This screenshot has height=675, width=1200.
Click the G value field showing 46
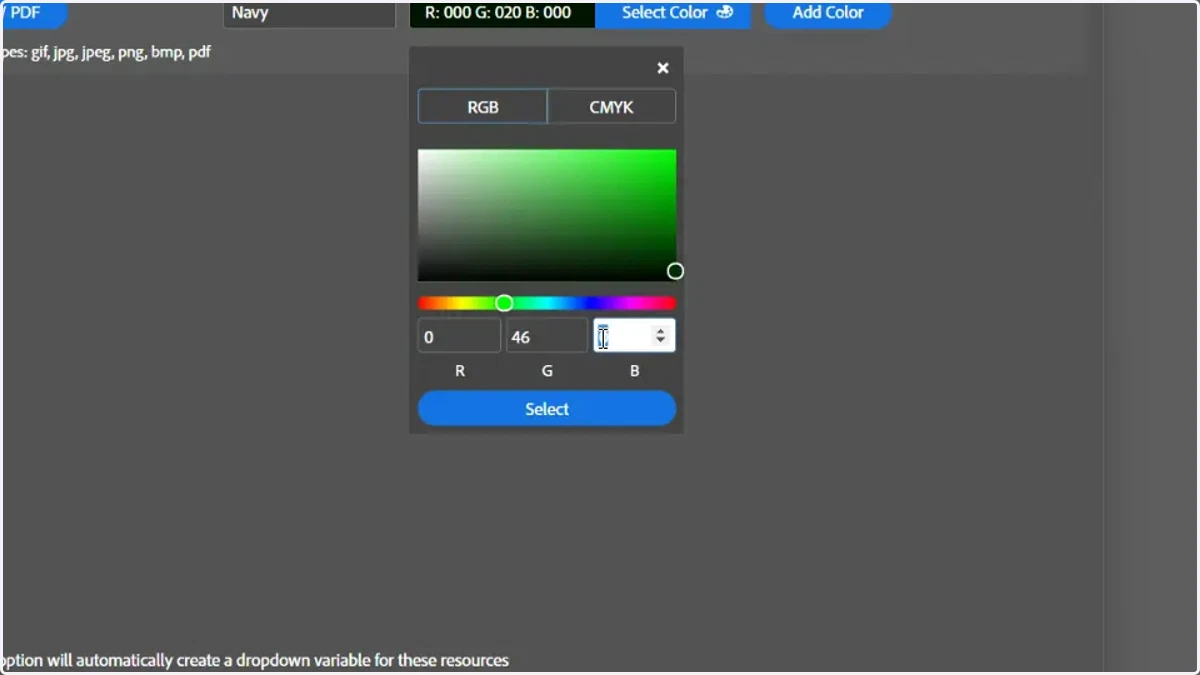click(x=547, y=336)
